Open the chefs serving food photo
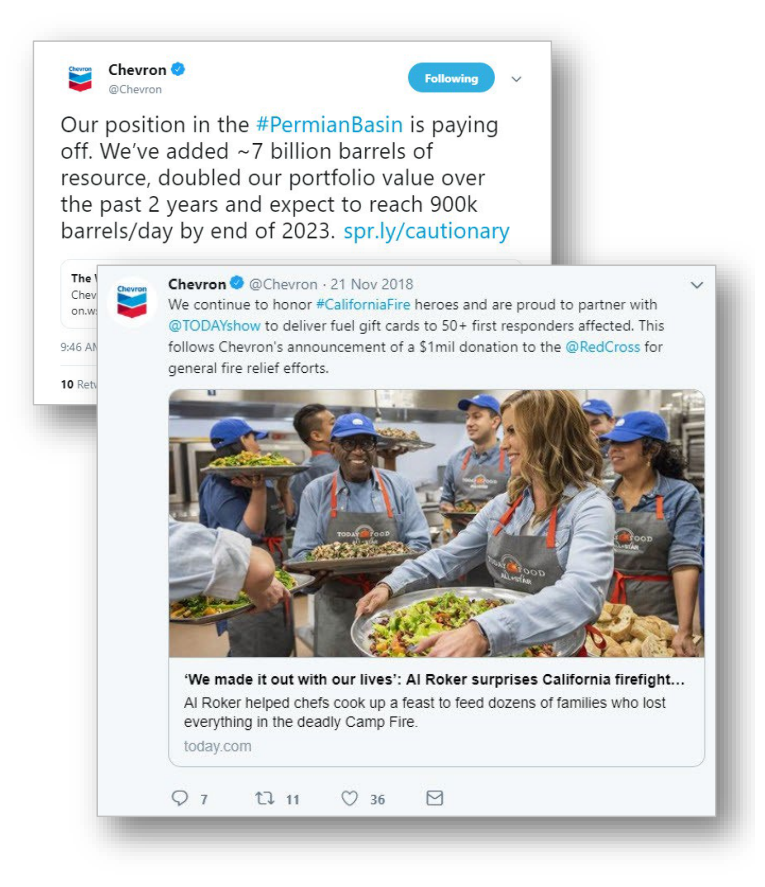The height and width of the screenshot is (887, 765). [x=436, y=522]
